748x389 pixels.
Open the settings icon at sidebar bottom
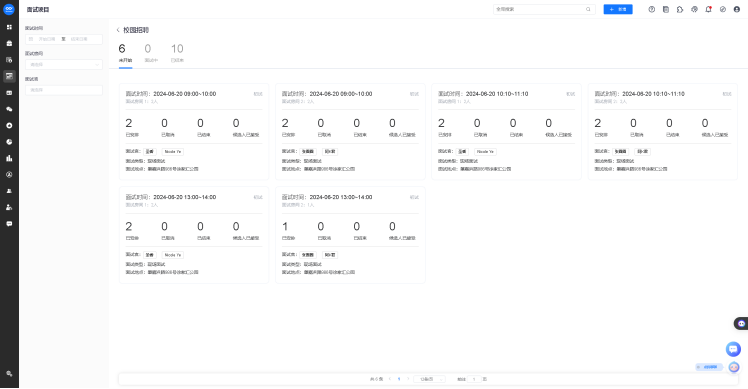[9, 374]
